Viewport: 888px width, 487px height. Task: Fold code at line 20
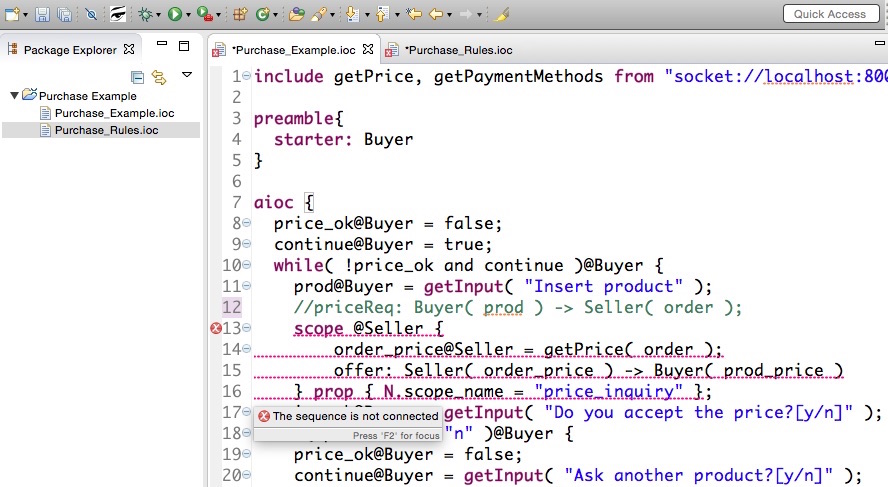(x=247, y=475)
